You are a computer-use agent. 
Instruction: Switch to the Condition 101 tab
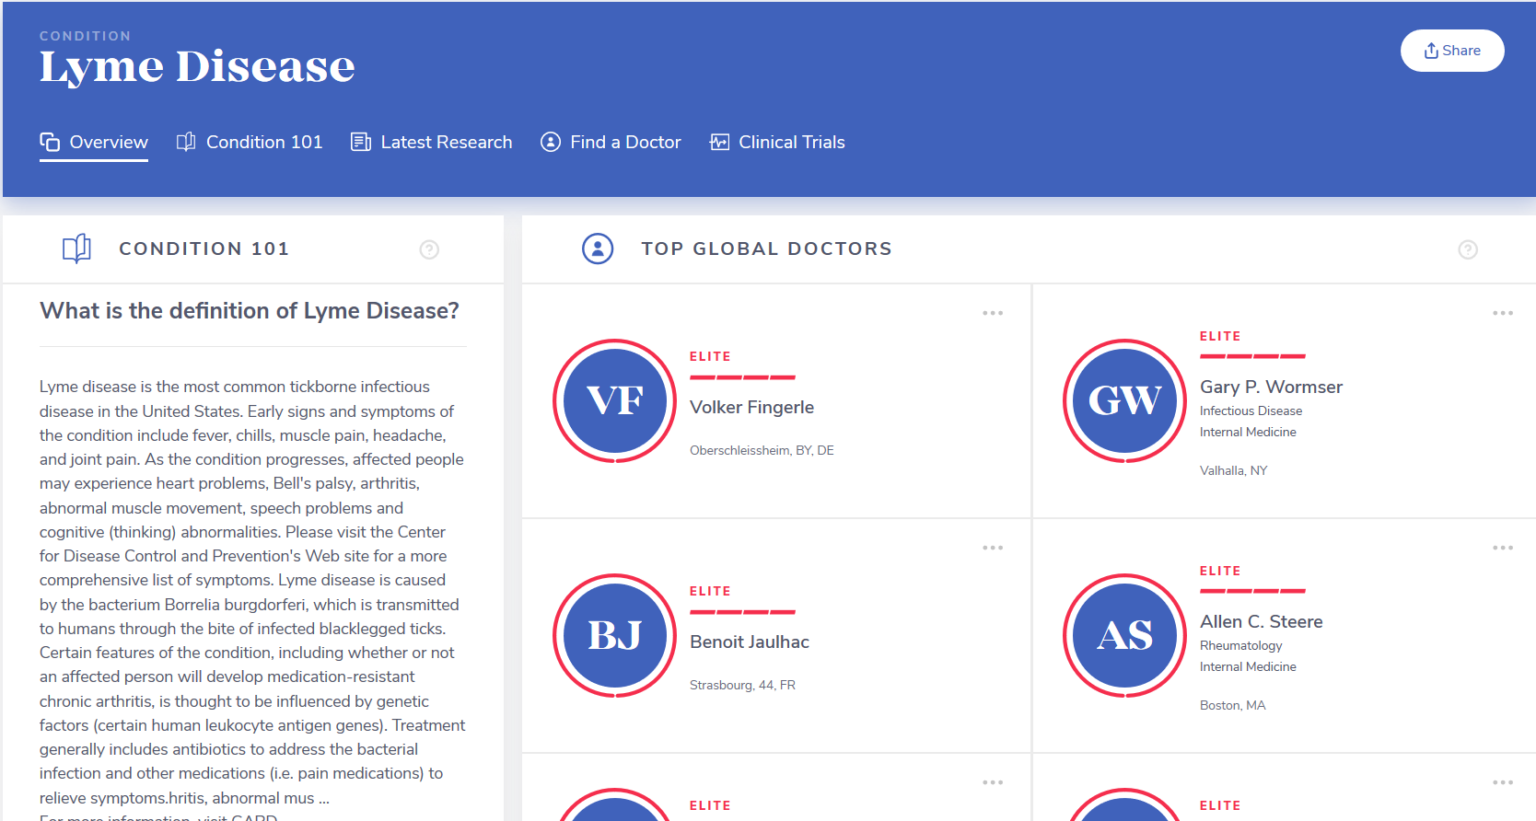pos(250,142)
